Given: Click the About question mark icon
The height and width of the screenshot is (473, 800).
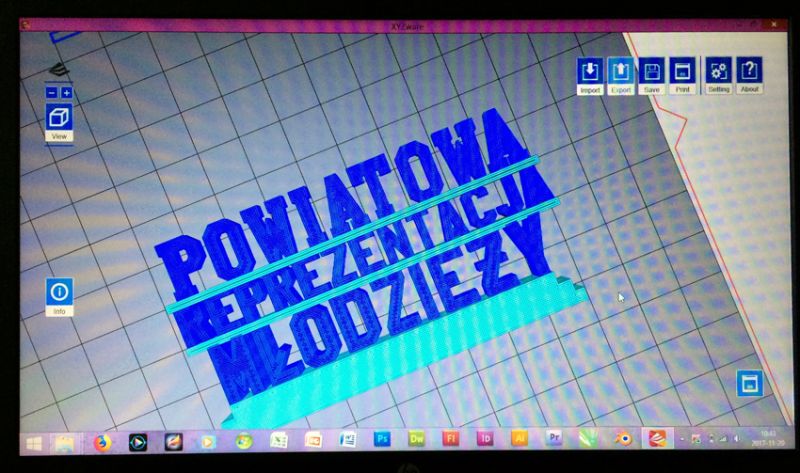Looking at the screenshot, I should click(749, 72).
